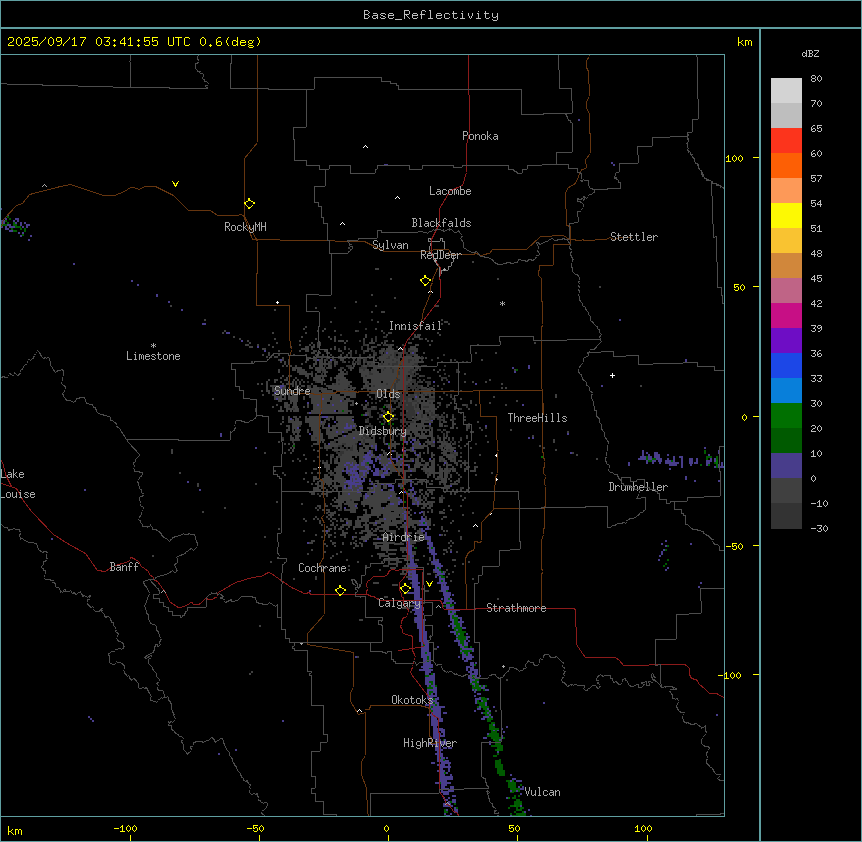Click the yellow diamond between Olds and Didsbury

(388, 417)
